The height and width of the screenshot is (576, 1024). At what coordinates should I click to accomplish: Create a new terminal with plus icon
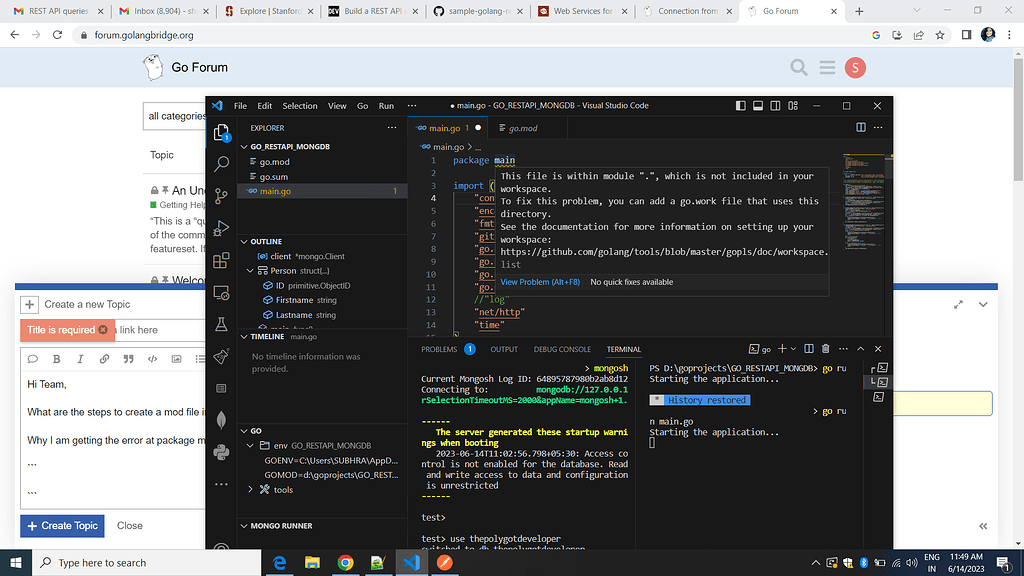(x=782, y=349)
